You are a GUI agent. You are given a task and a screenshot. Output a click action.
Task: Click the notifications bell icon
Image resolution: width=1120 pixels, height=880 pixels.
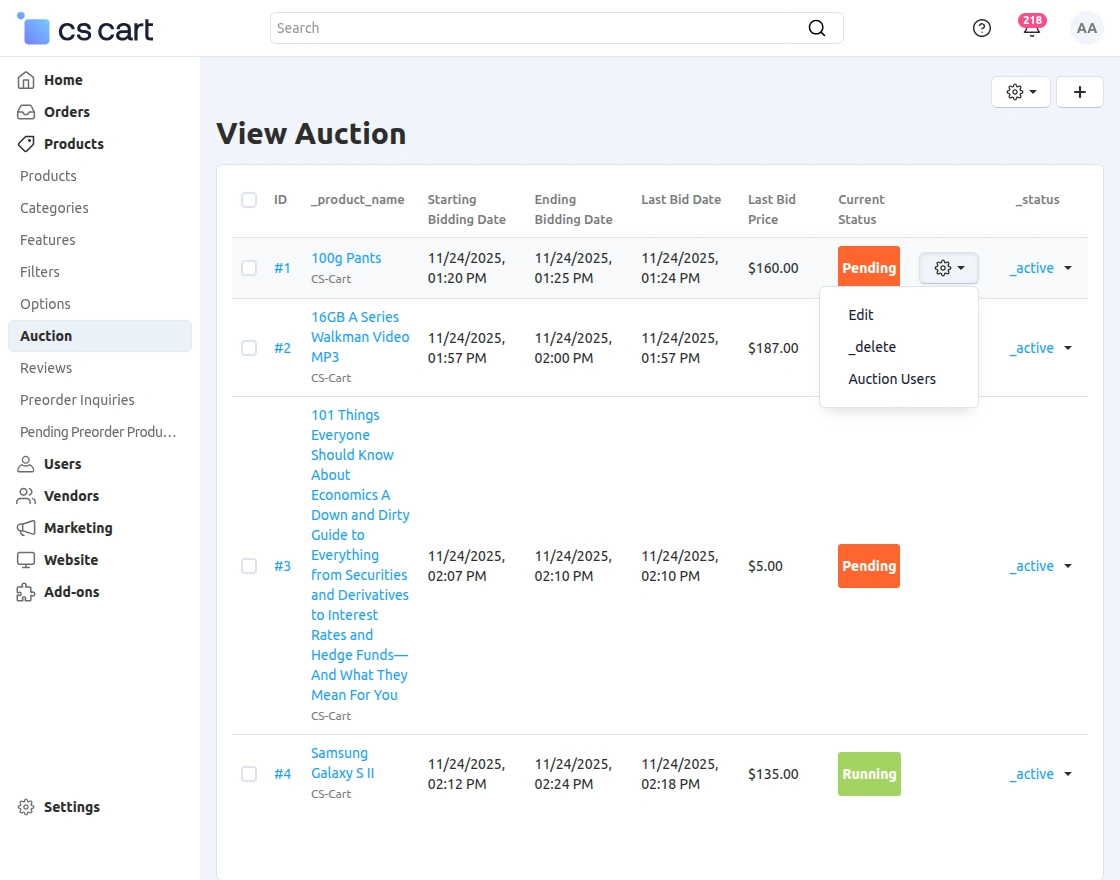click(x=1031, y=29)
